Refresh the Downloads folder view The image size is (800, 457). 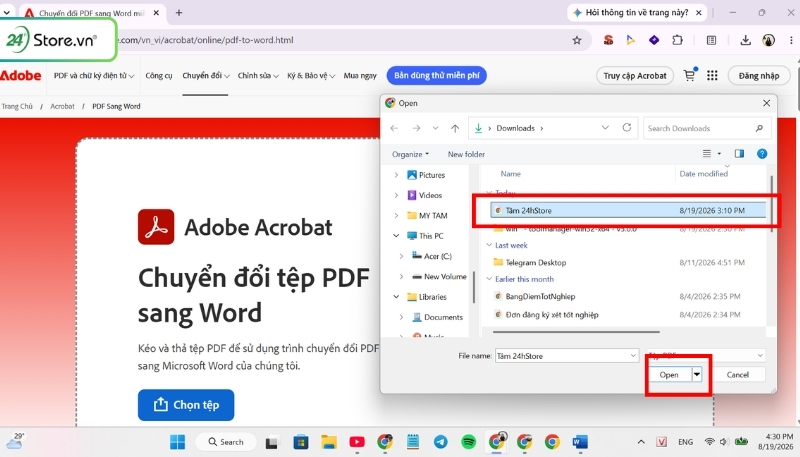pos(627,128)
